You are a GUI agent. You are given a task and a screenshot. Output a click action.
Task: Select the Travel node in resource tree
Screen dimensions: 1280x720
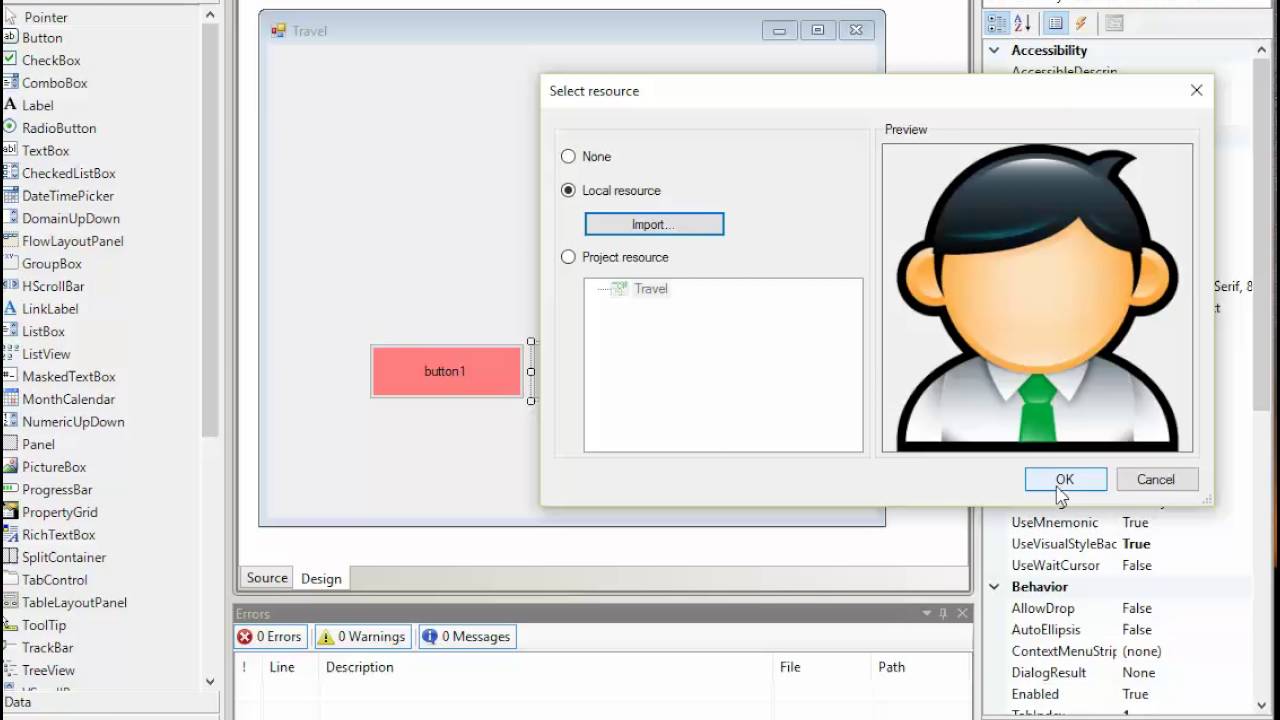(x=650, y=288)
